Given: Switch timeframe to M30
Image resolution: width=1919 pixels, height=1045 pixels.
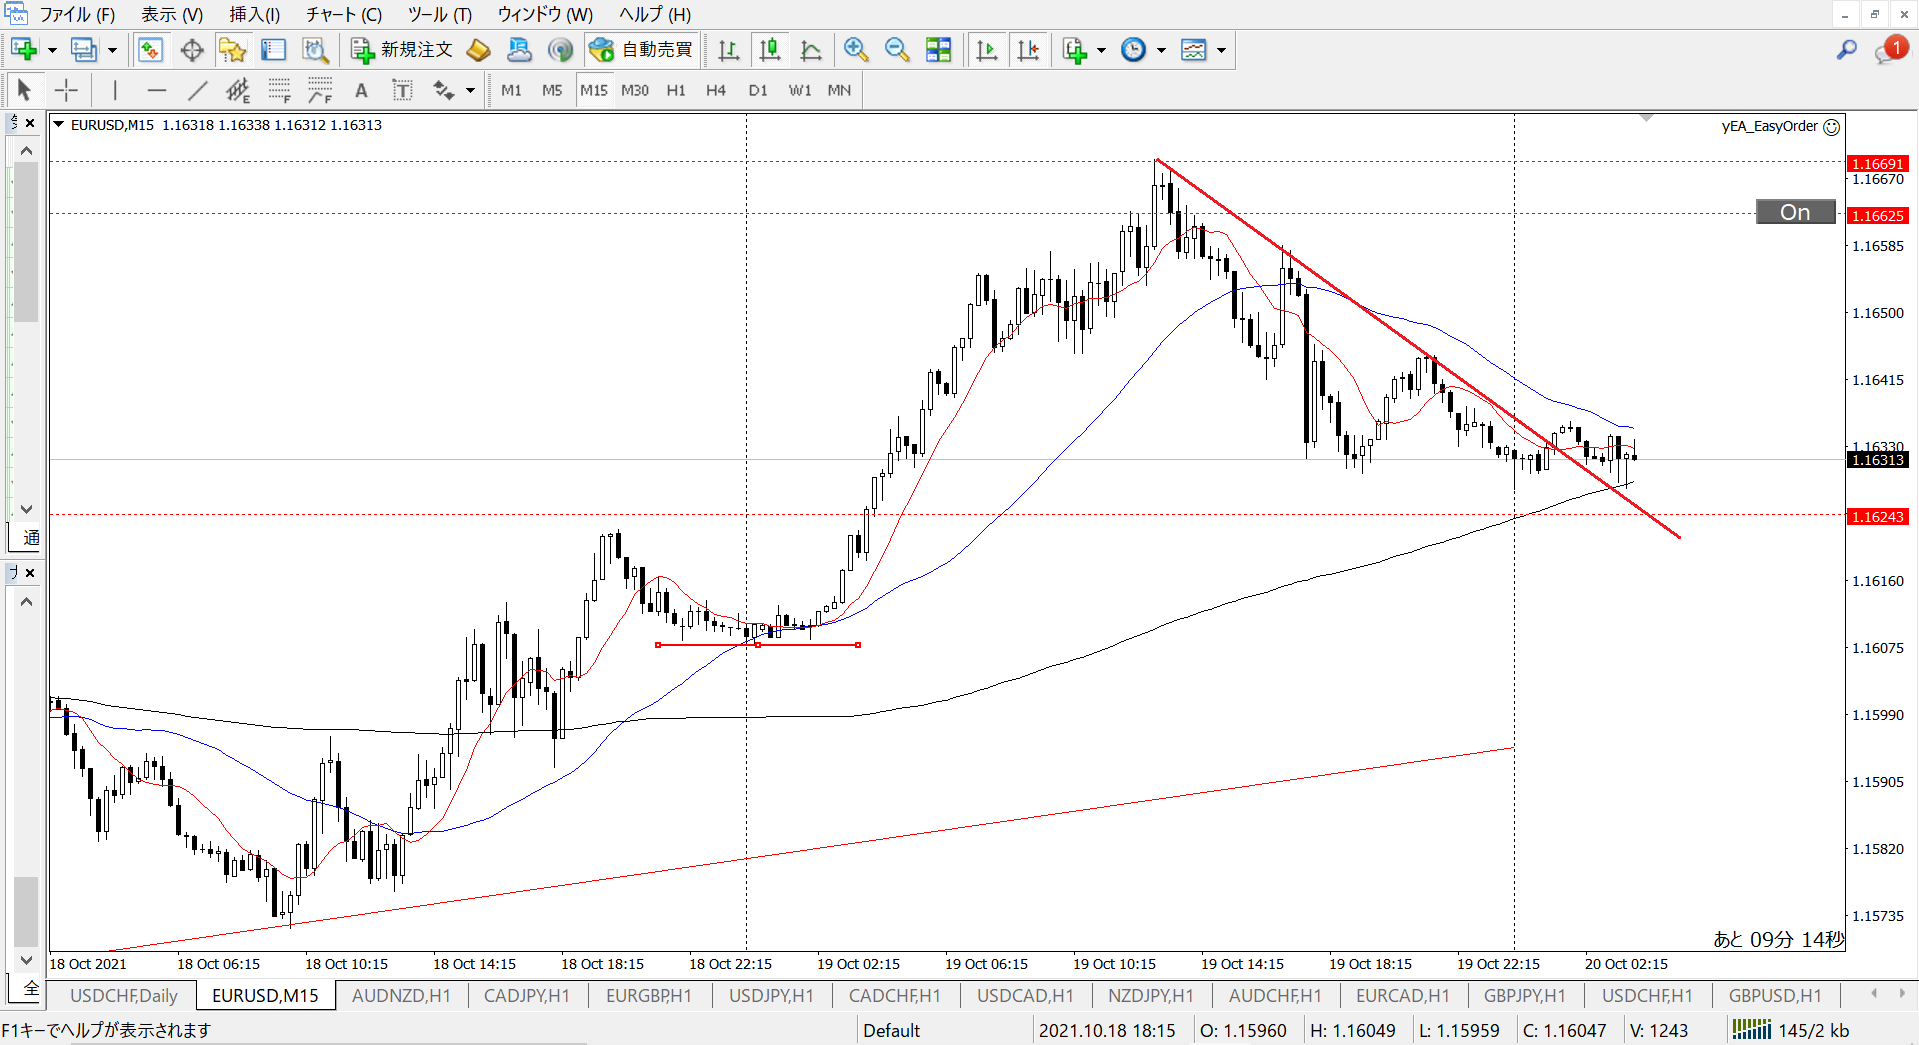Looking at the screenshot, I should pos(635,90).
